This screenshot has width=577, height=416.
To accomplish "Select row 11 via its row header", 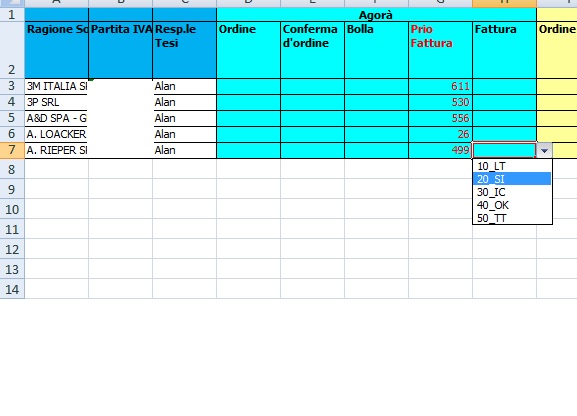I will tap(12, 229).
